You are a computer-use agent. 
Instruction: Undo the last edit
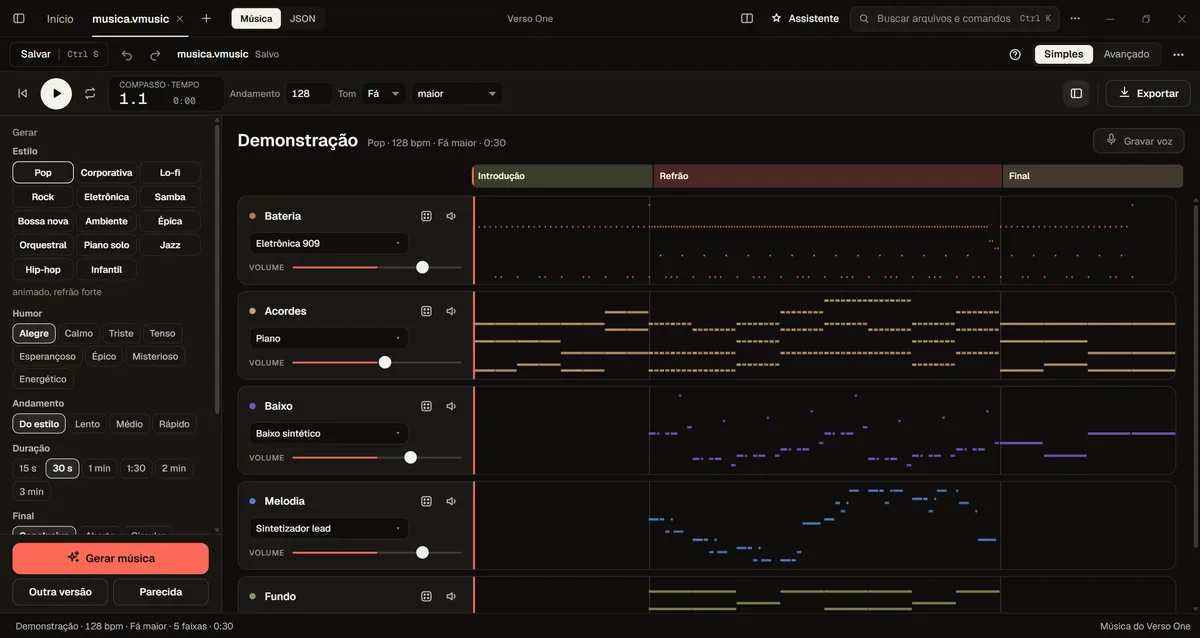[x=127, y=55]
